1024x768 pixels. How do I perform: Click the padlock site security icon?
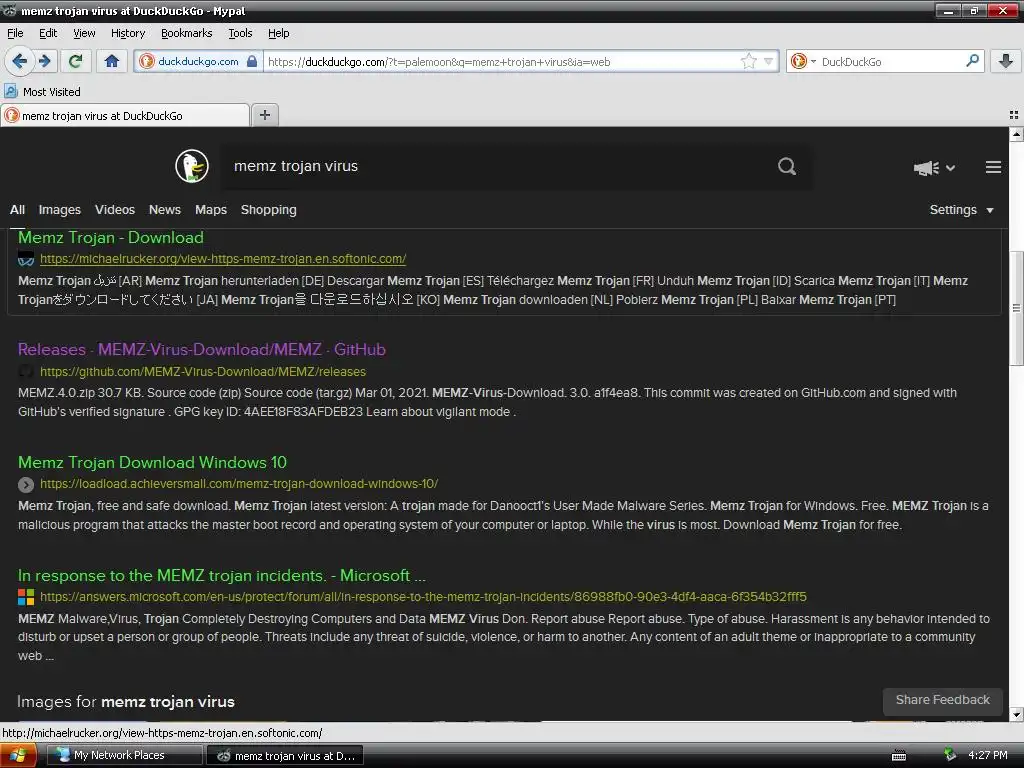coord(252,61)
